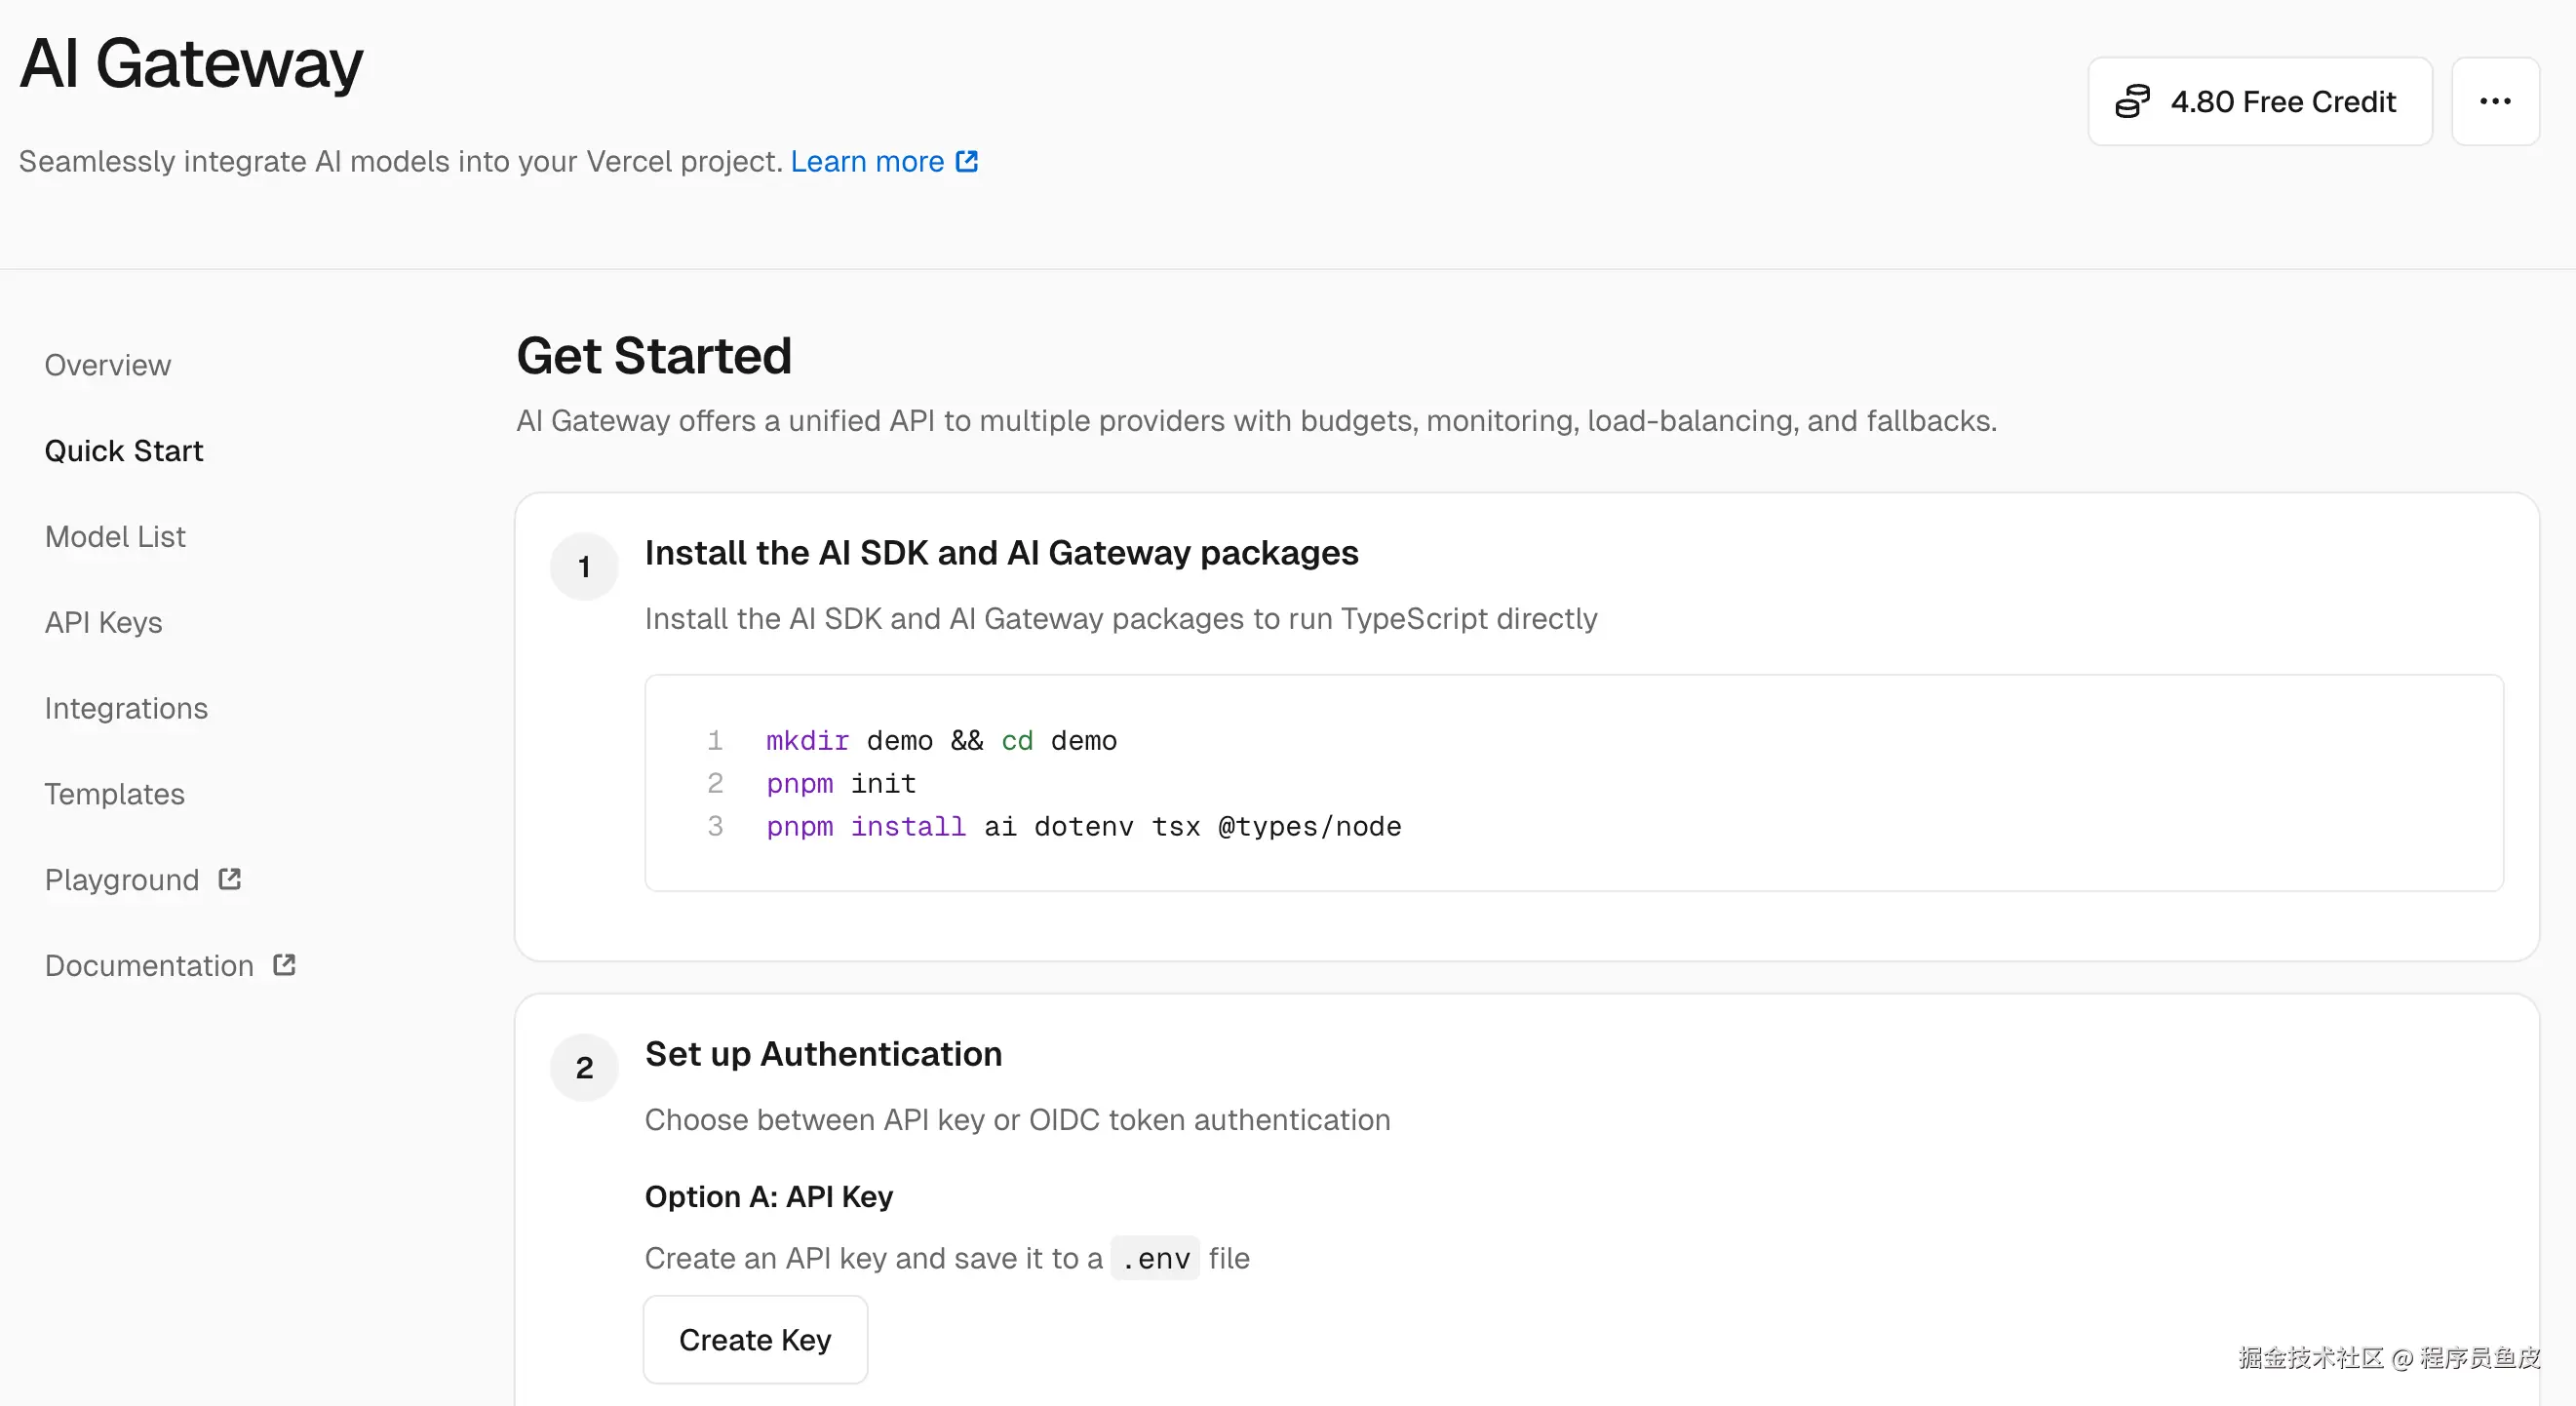
Task: Click the step 2 number badge
Action: 584,1067
